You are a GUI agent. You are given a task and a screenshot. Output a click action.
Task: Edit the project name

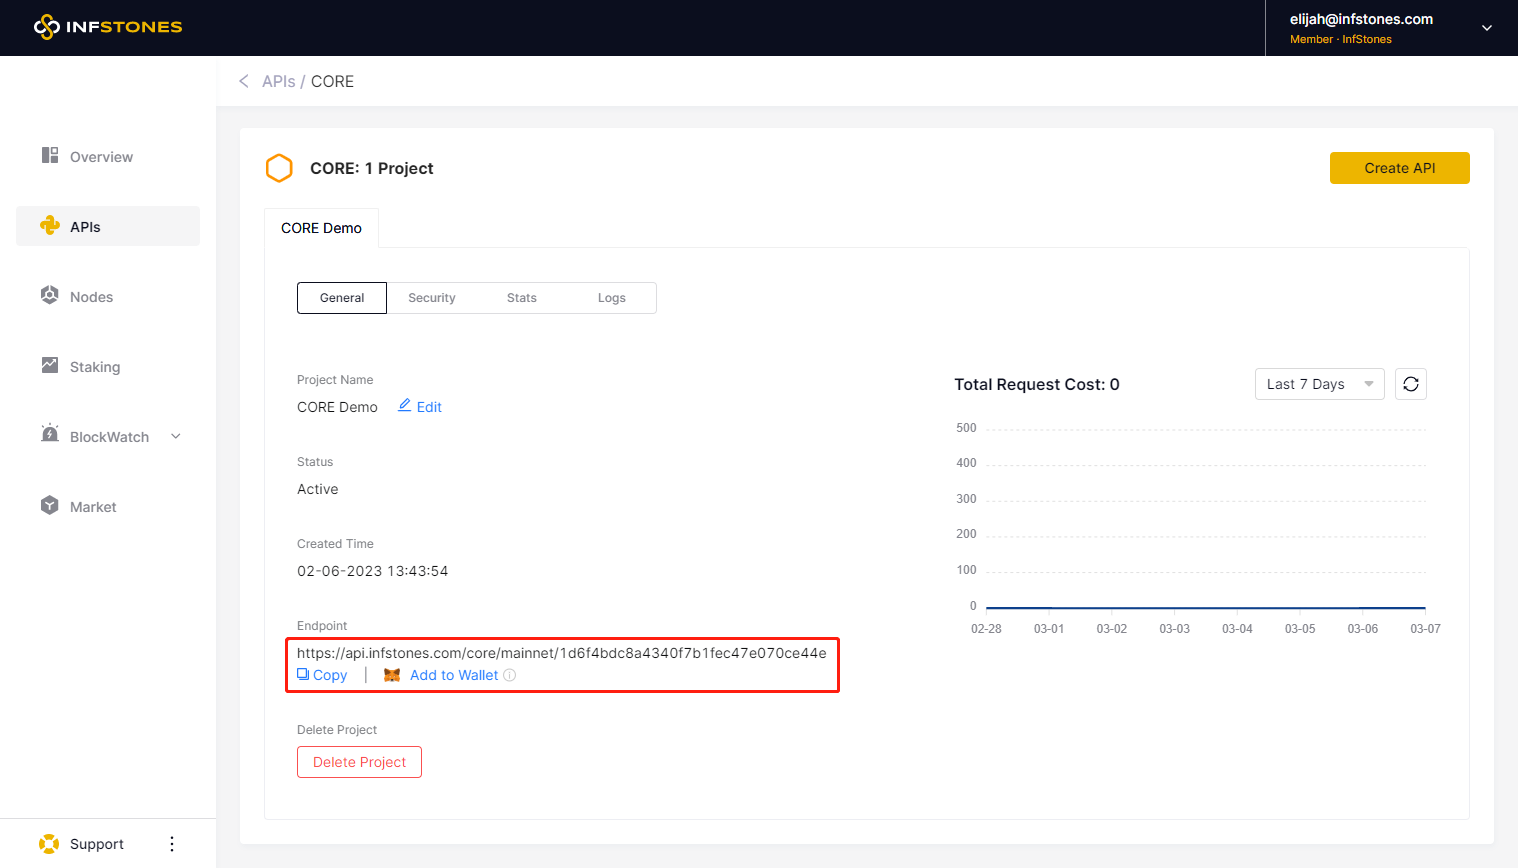[x=420, y=407]
